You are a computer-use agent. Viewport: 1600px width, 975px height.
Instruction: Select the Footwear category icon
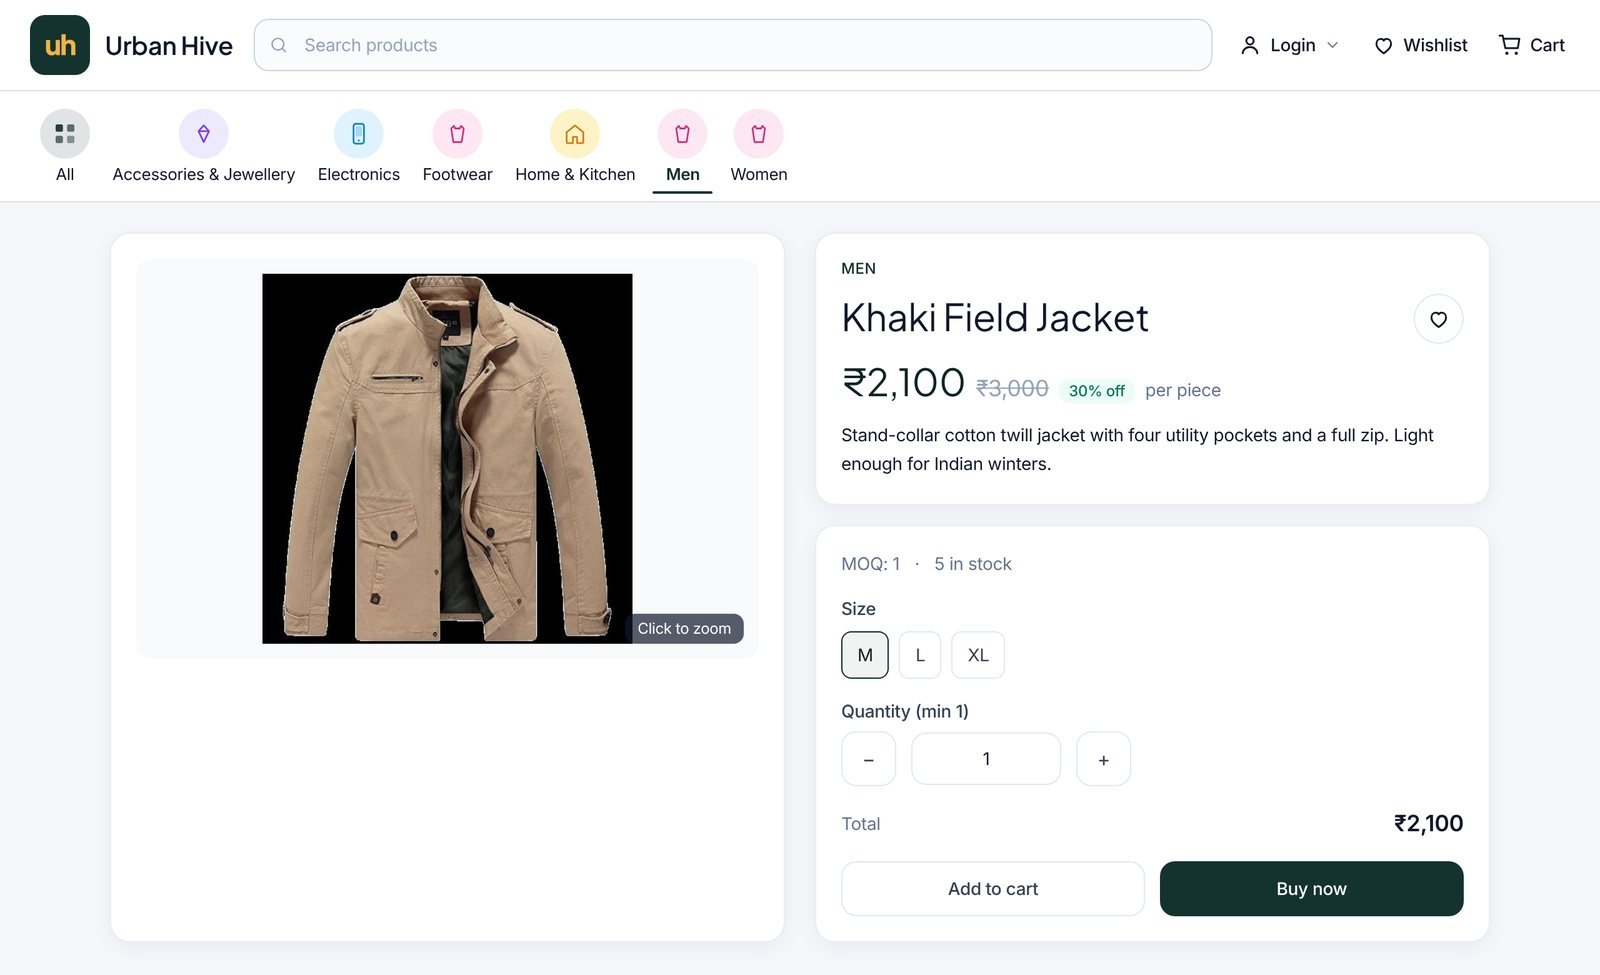[457, 134]
